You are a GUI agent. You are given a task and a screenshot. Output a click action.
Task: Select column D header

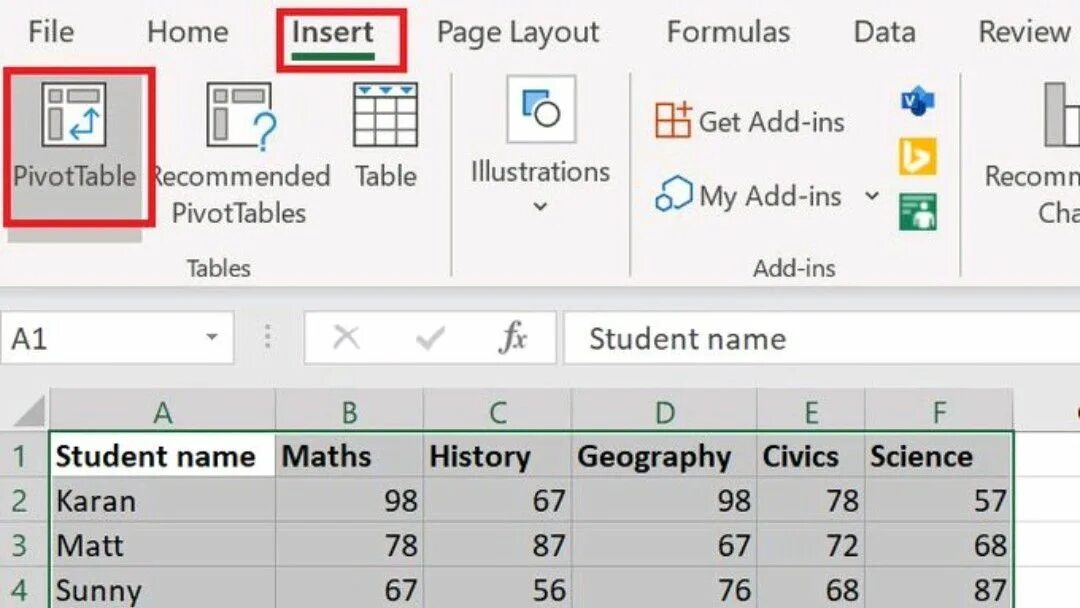[664, 412]
